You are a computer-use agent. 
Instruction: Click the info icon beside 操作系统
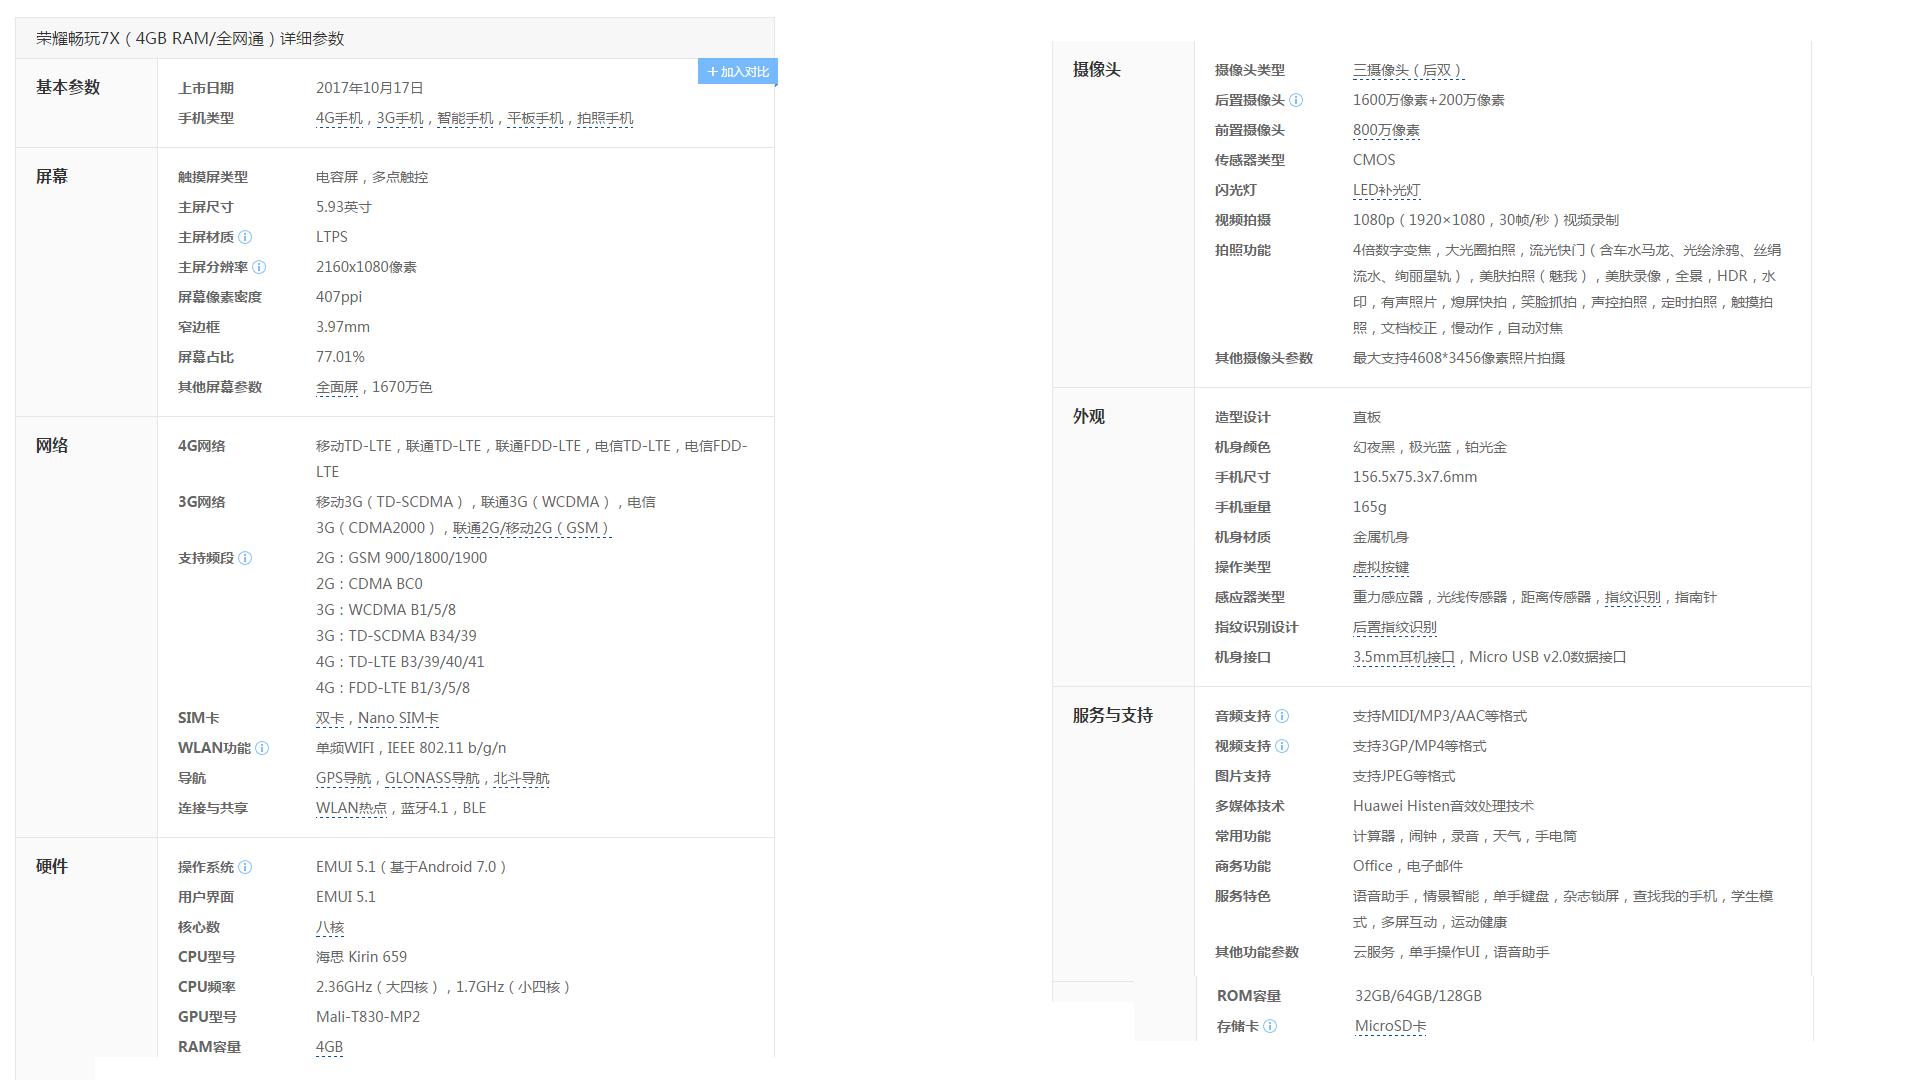point(247,867)
